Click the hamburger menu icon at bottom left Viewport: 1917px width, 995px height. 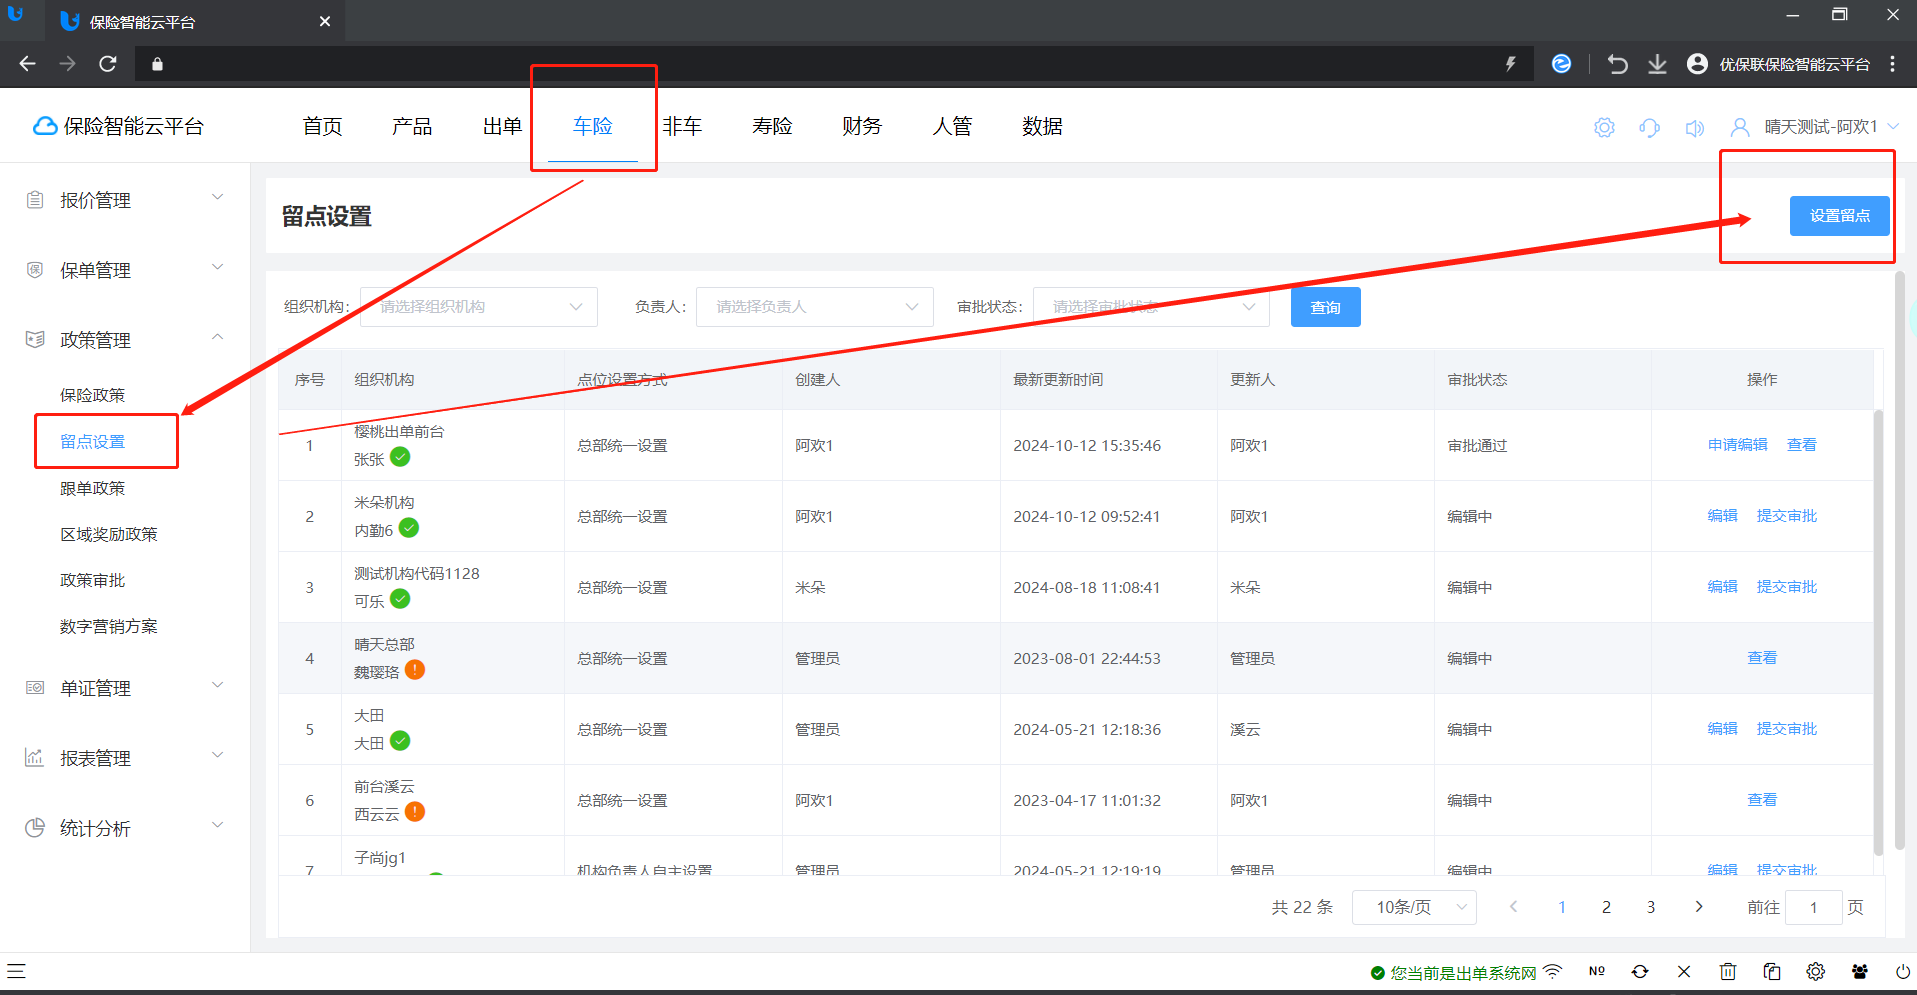point(16,971)
